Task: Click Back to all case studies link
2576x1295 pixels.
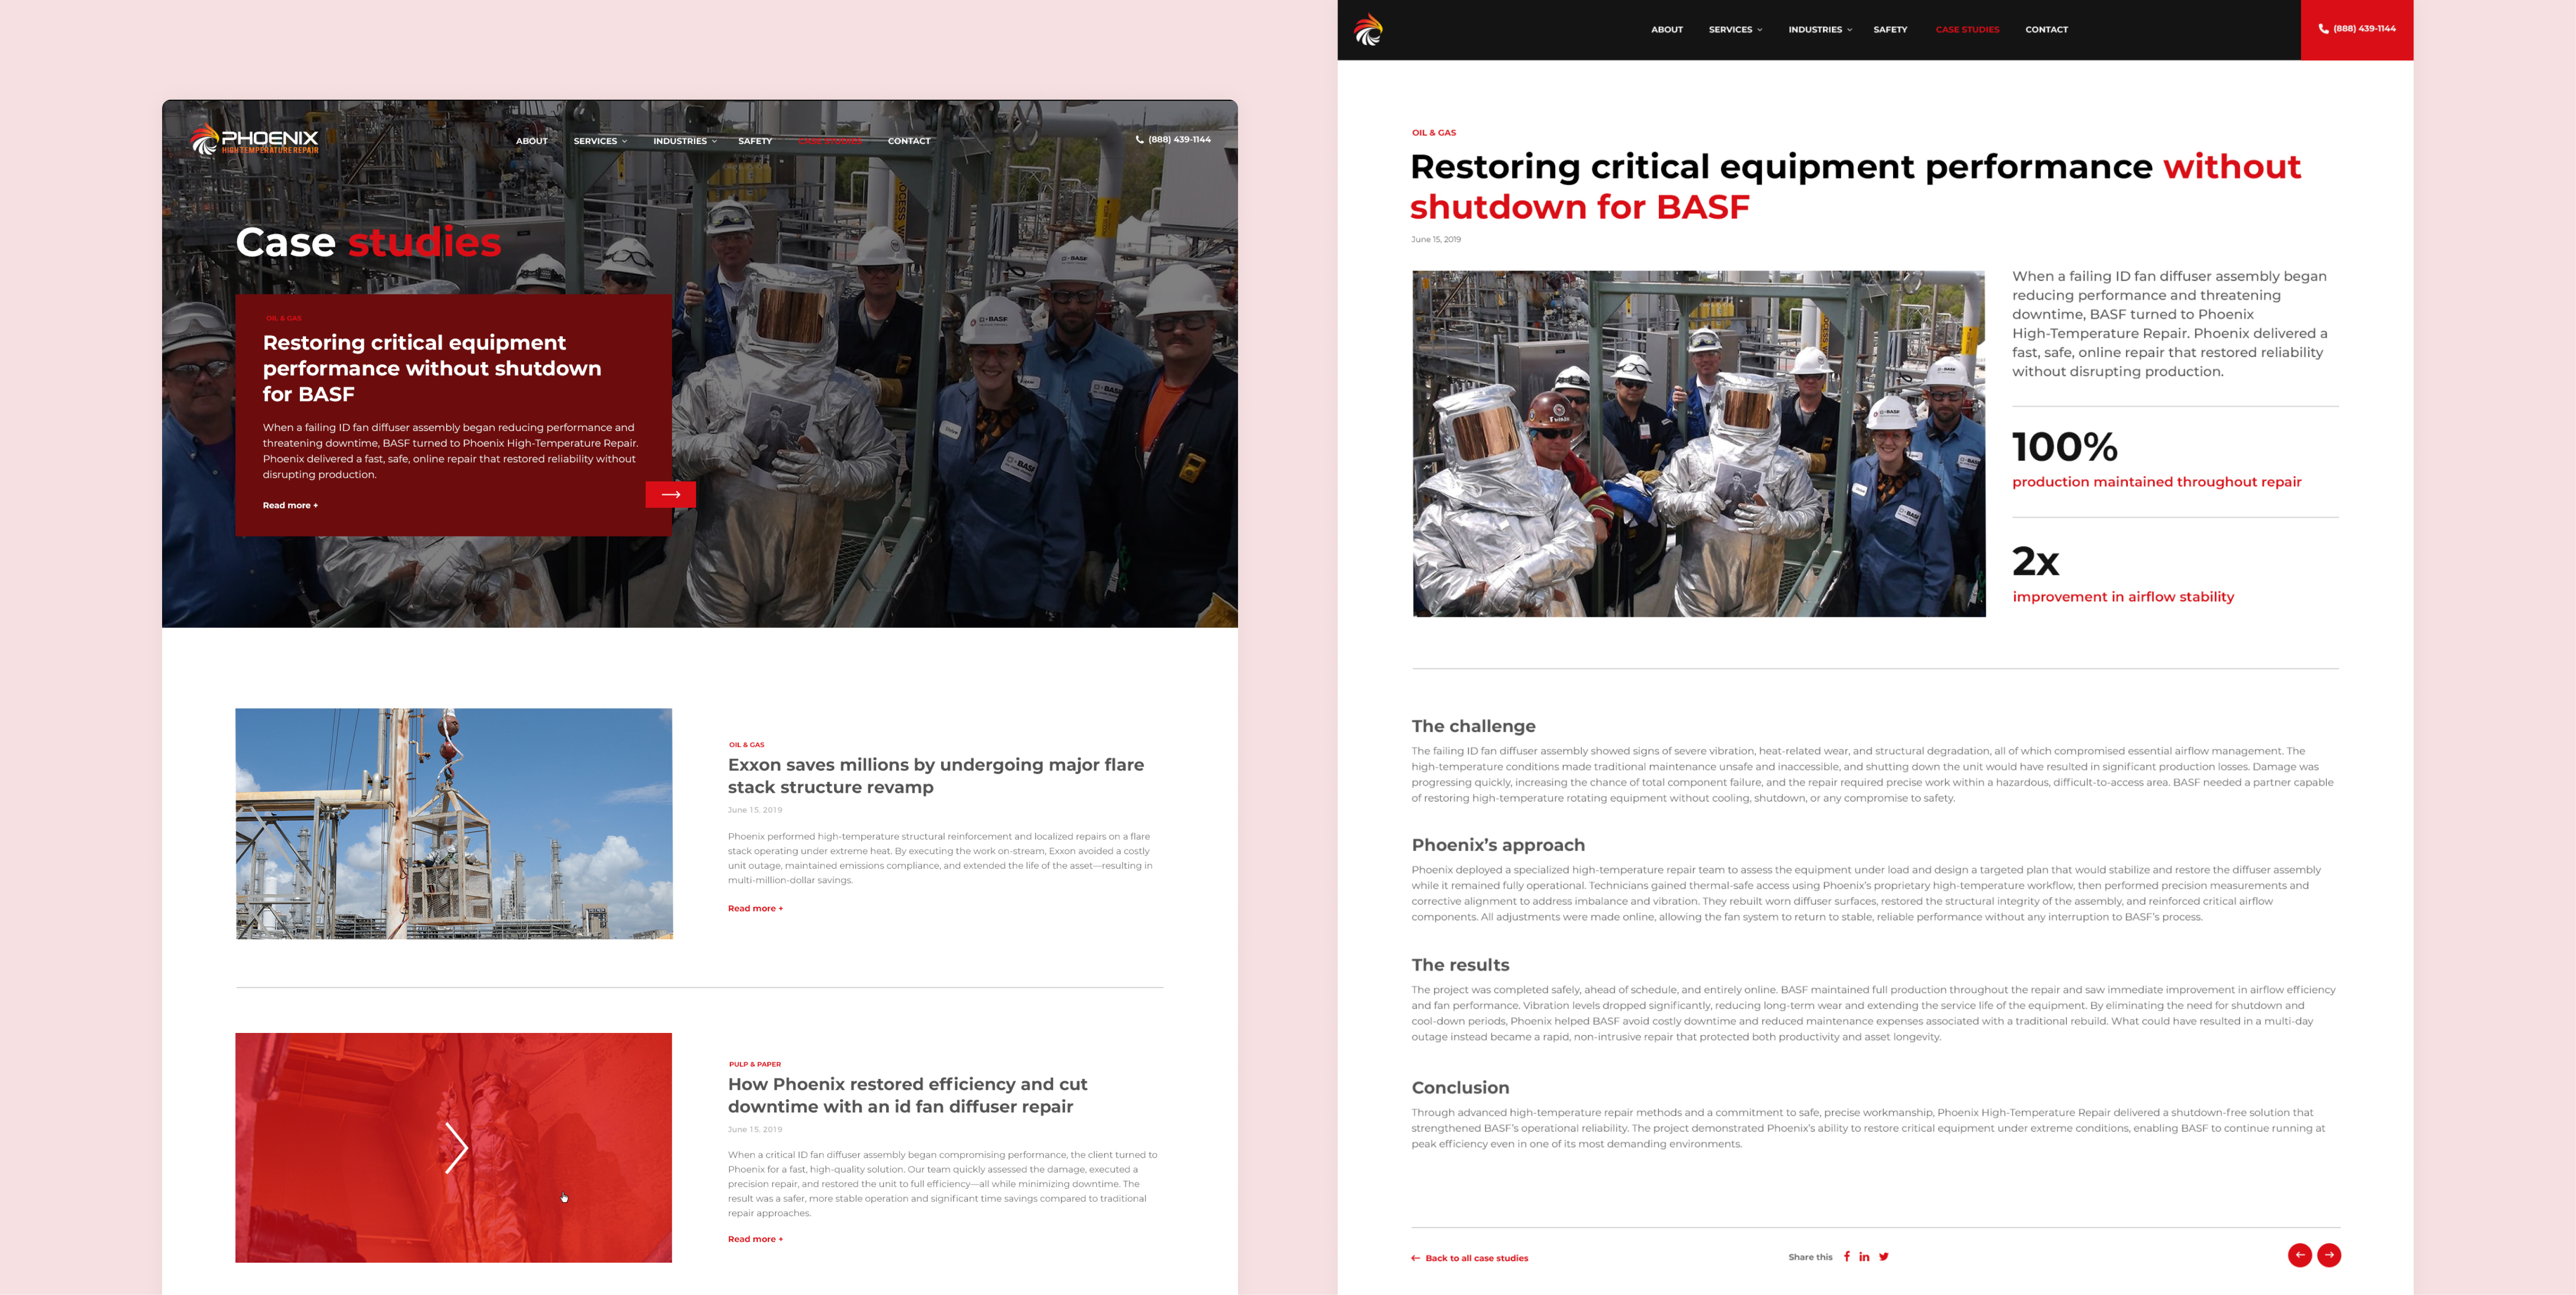Action: point(1469,1258)
